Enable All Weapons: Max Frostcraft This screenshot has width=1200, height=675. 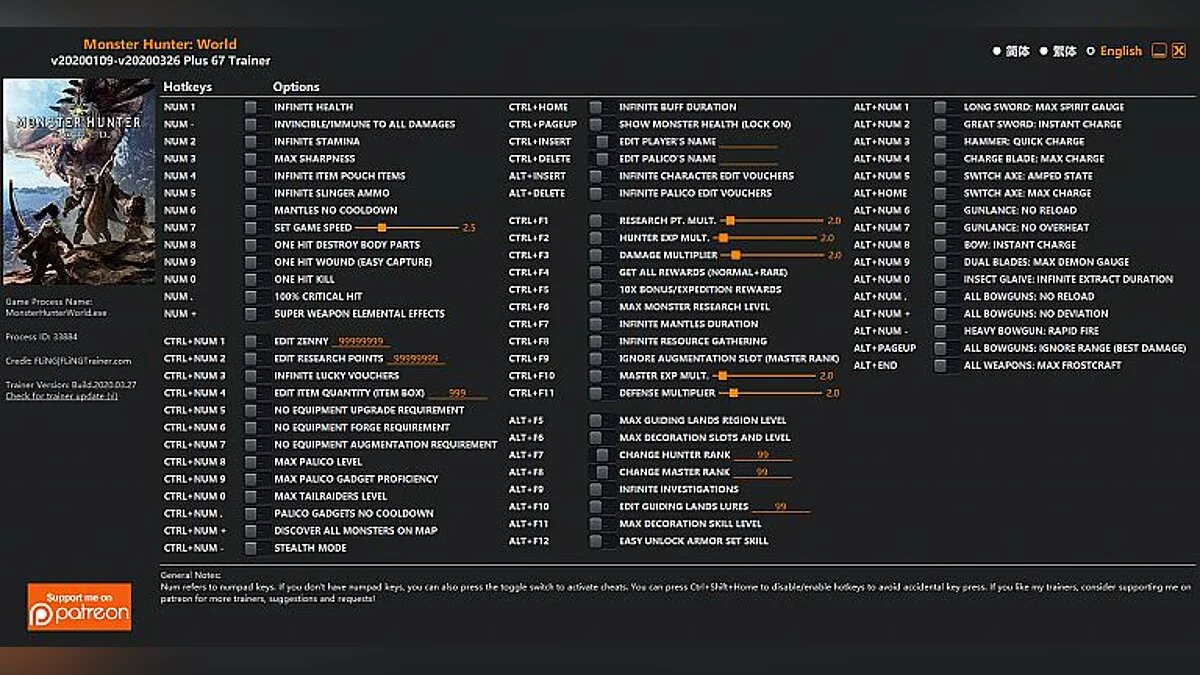click(941, 366)
